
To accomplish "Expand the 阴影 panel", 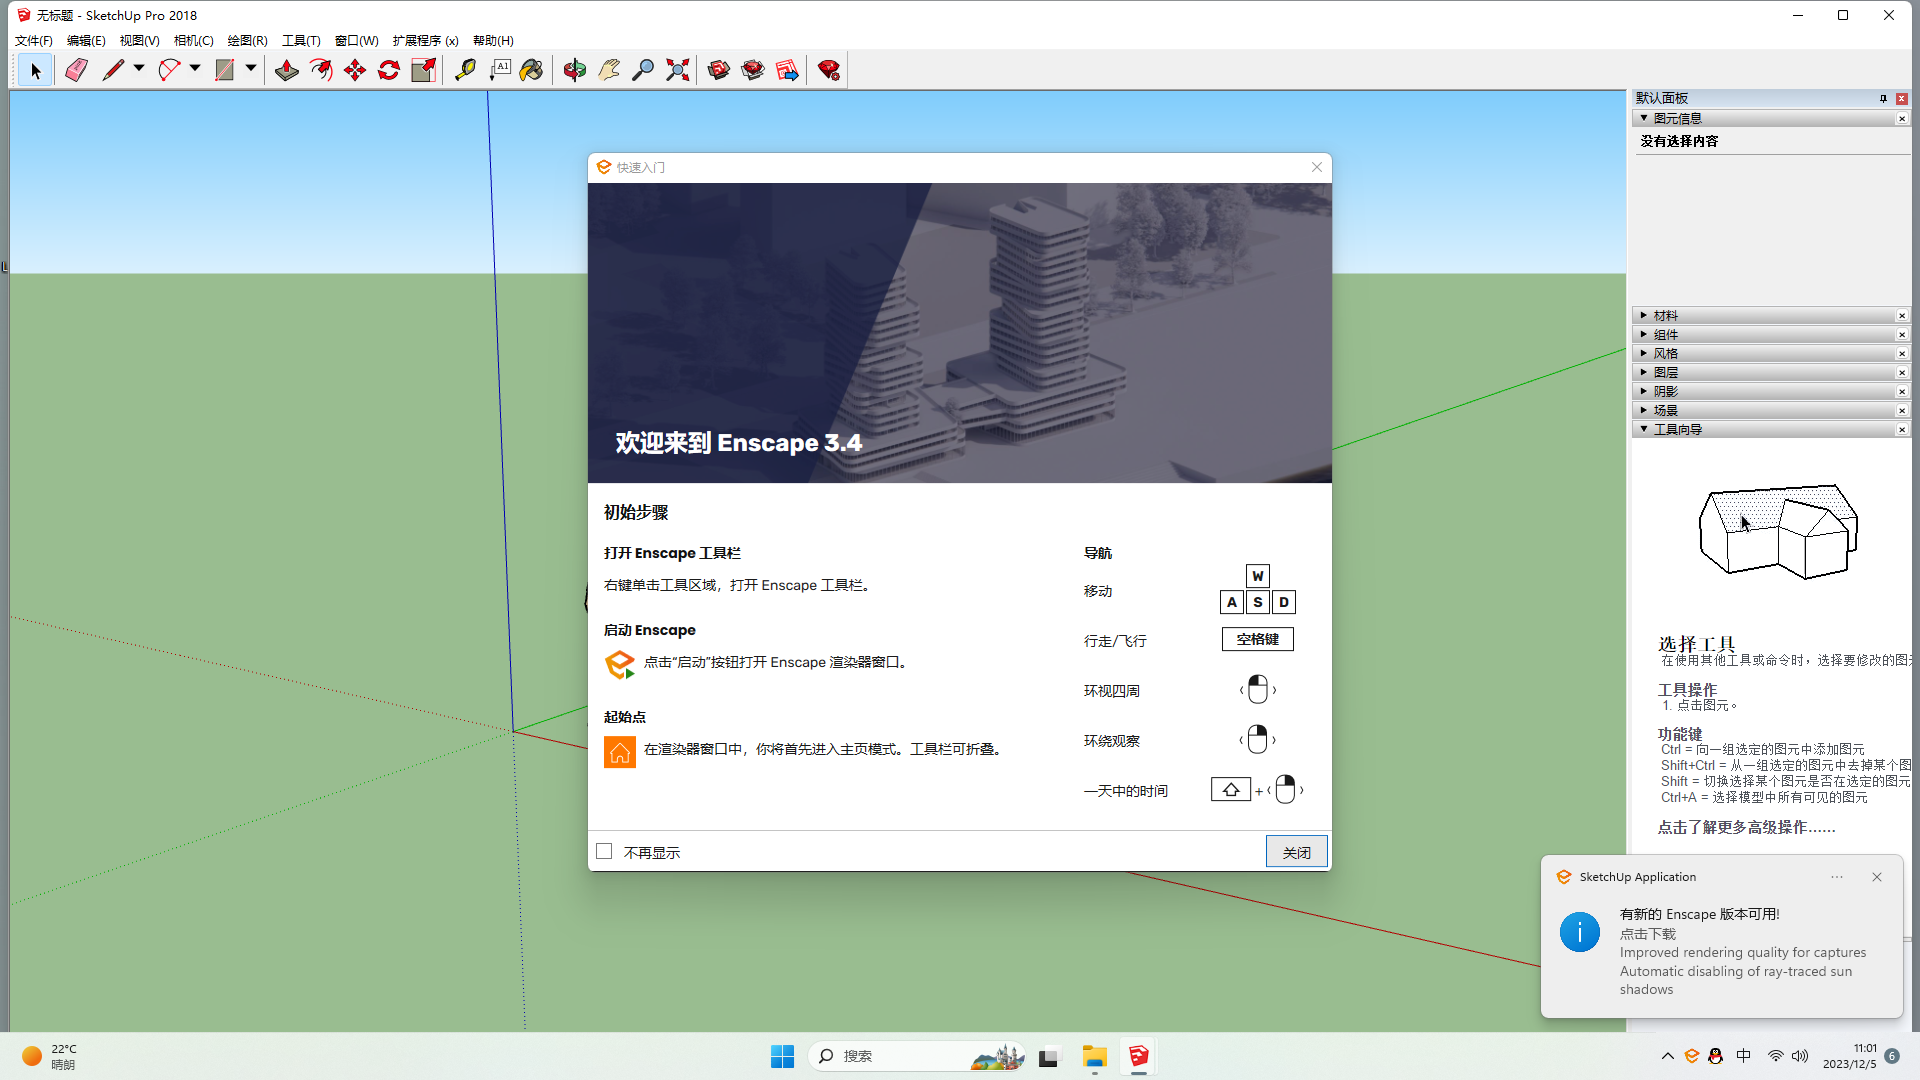I will pos(1665,392).
